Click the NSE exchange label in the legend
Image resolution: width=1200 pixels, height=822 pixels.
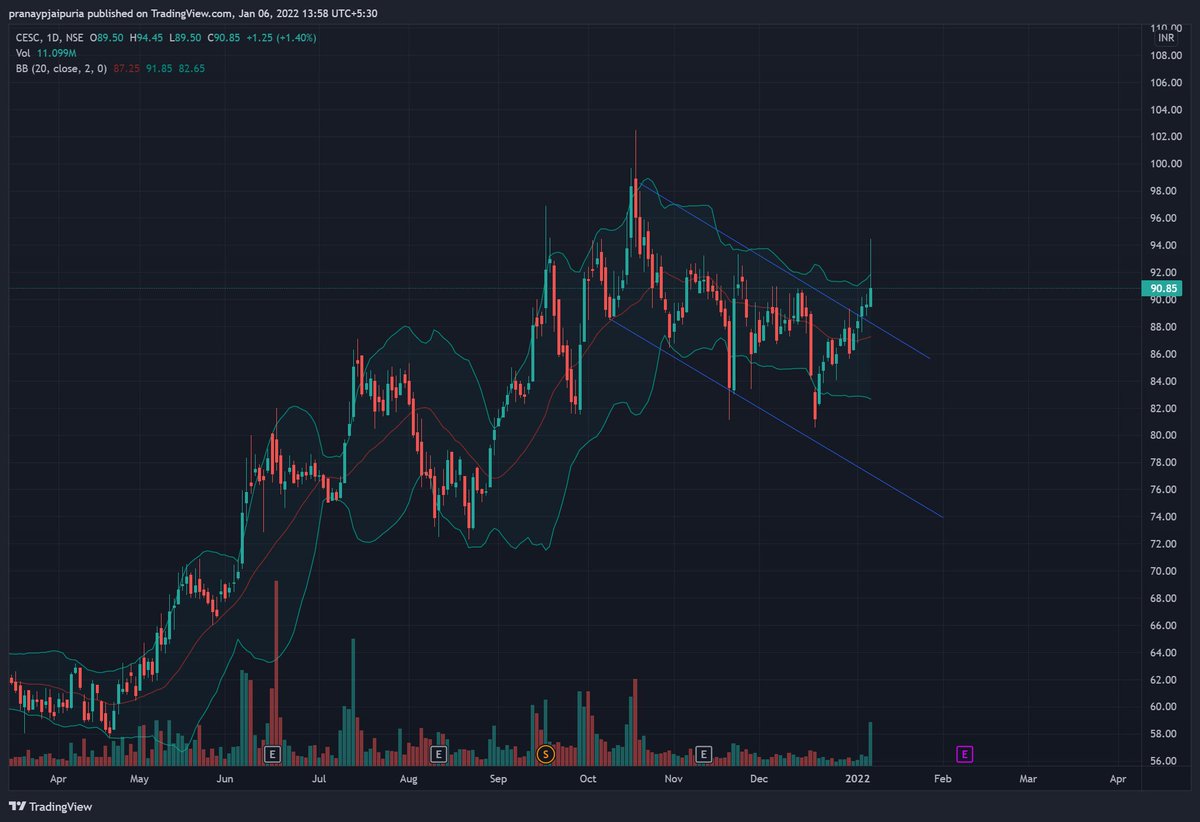click(76, 37)
